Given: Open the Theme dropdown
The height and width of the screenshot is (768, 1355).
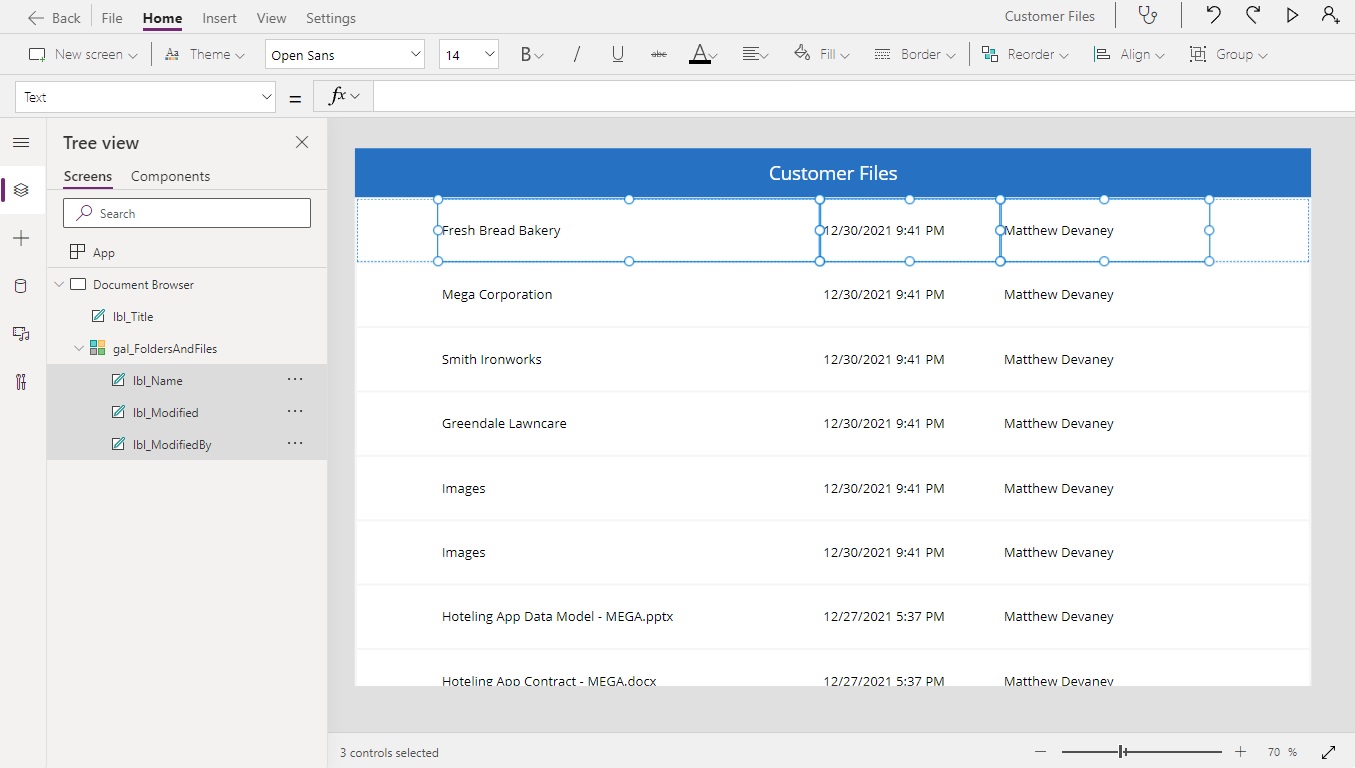Looking at the screenshot, I should (x=205, y=54).
